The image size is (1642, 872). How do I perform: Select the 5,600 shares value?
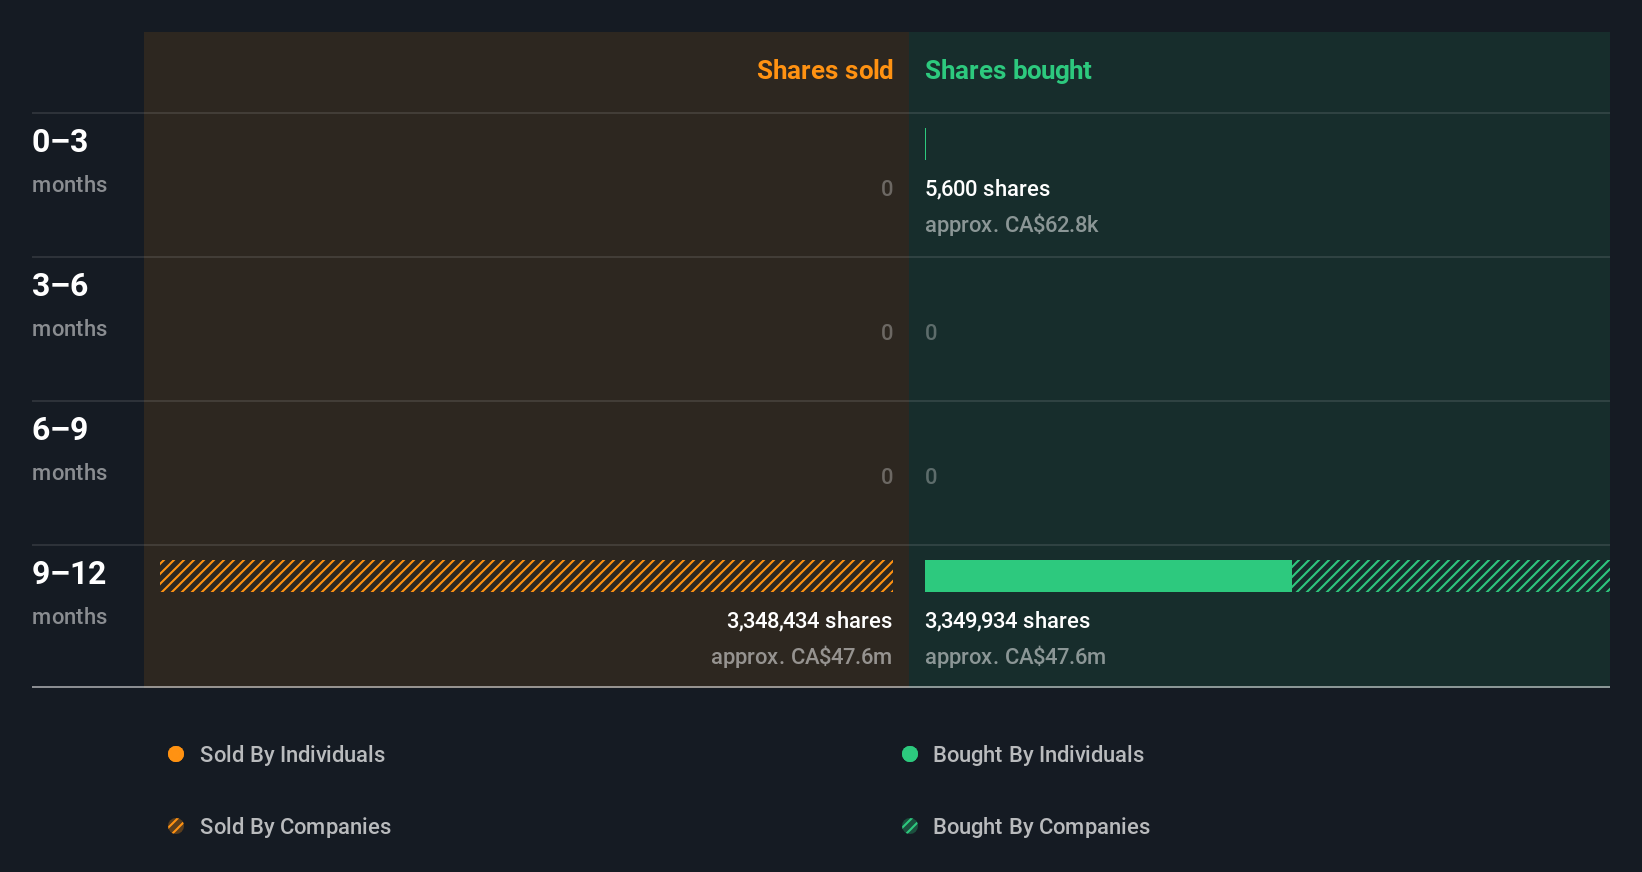click(x=987, y=188)
